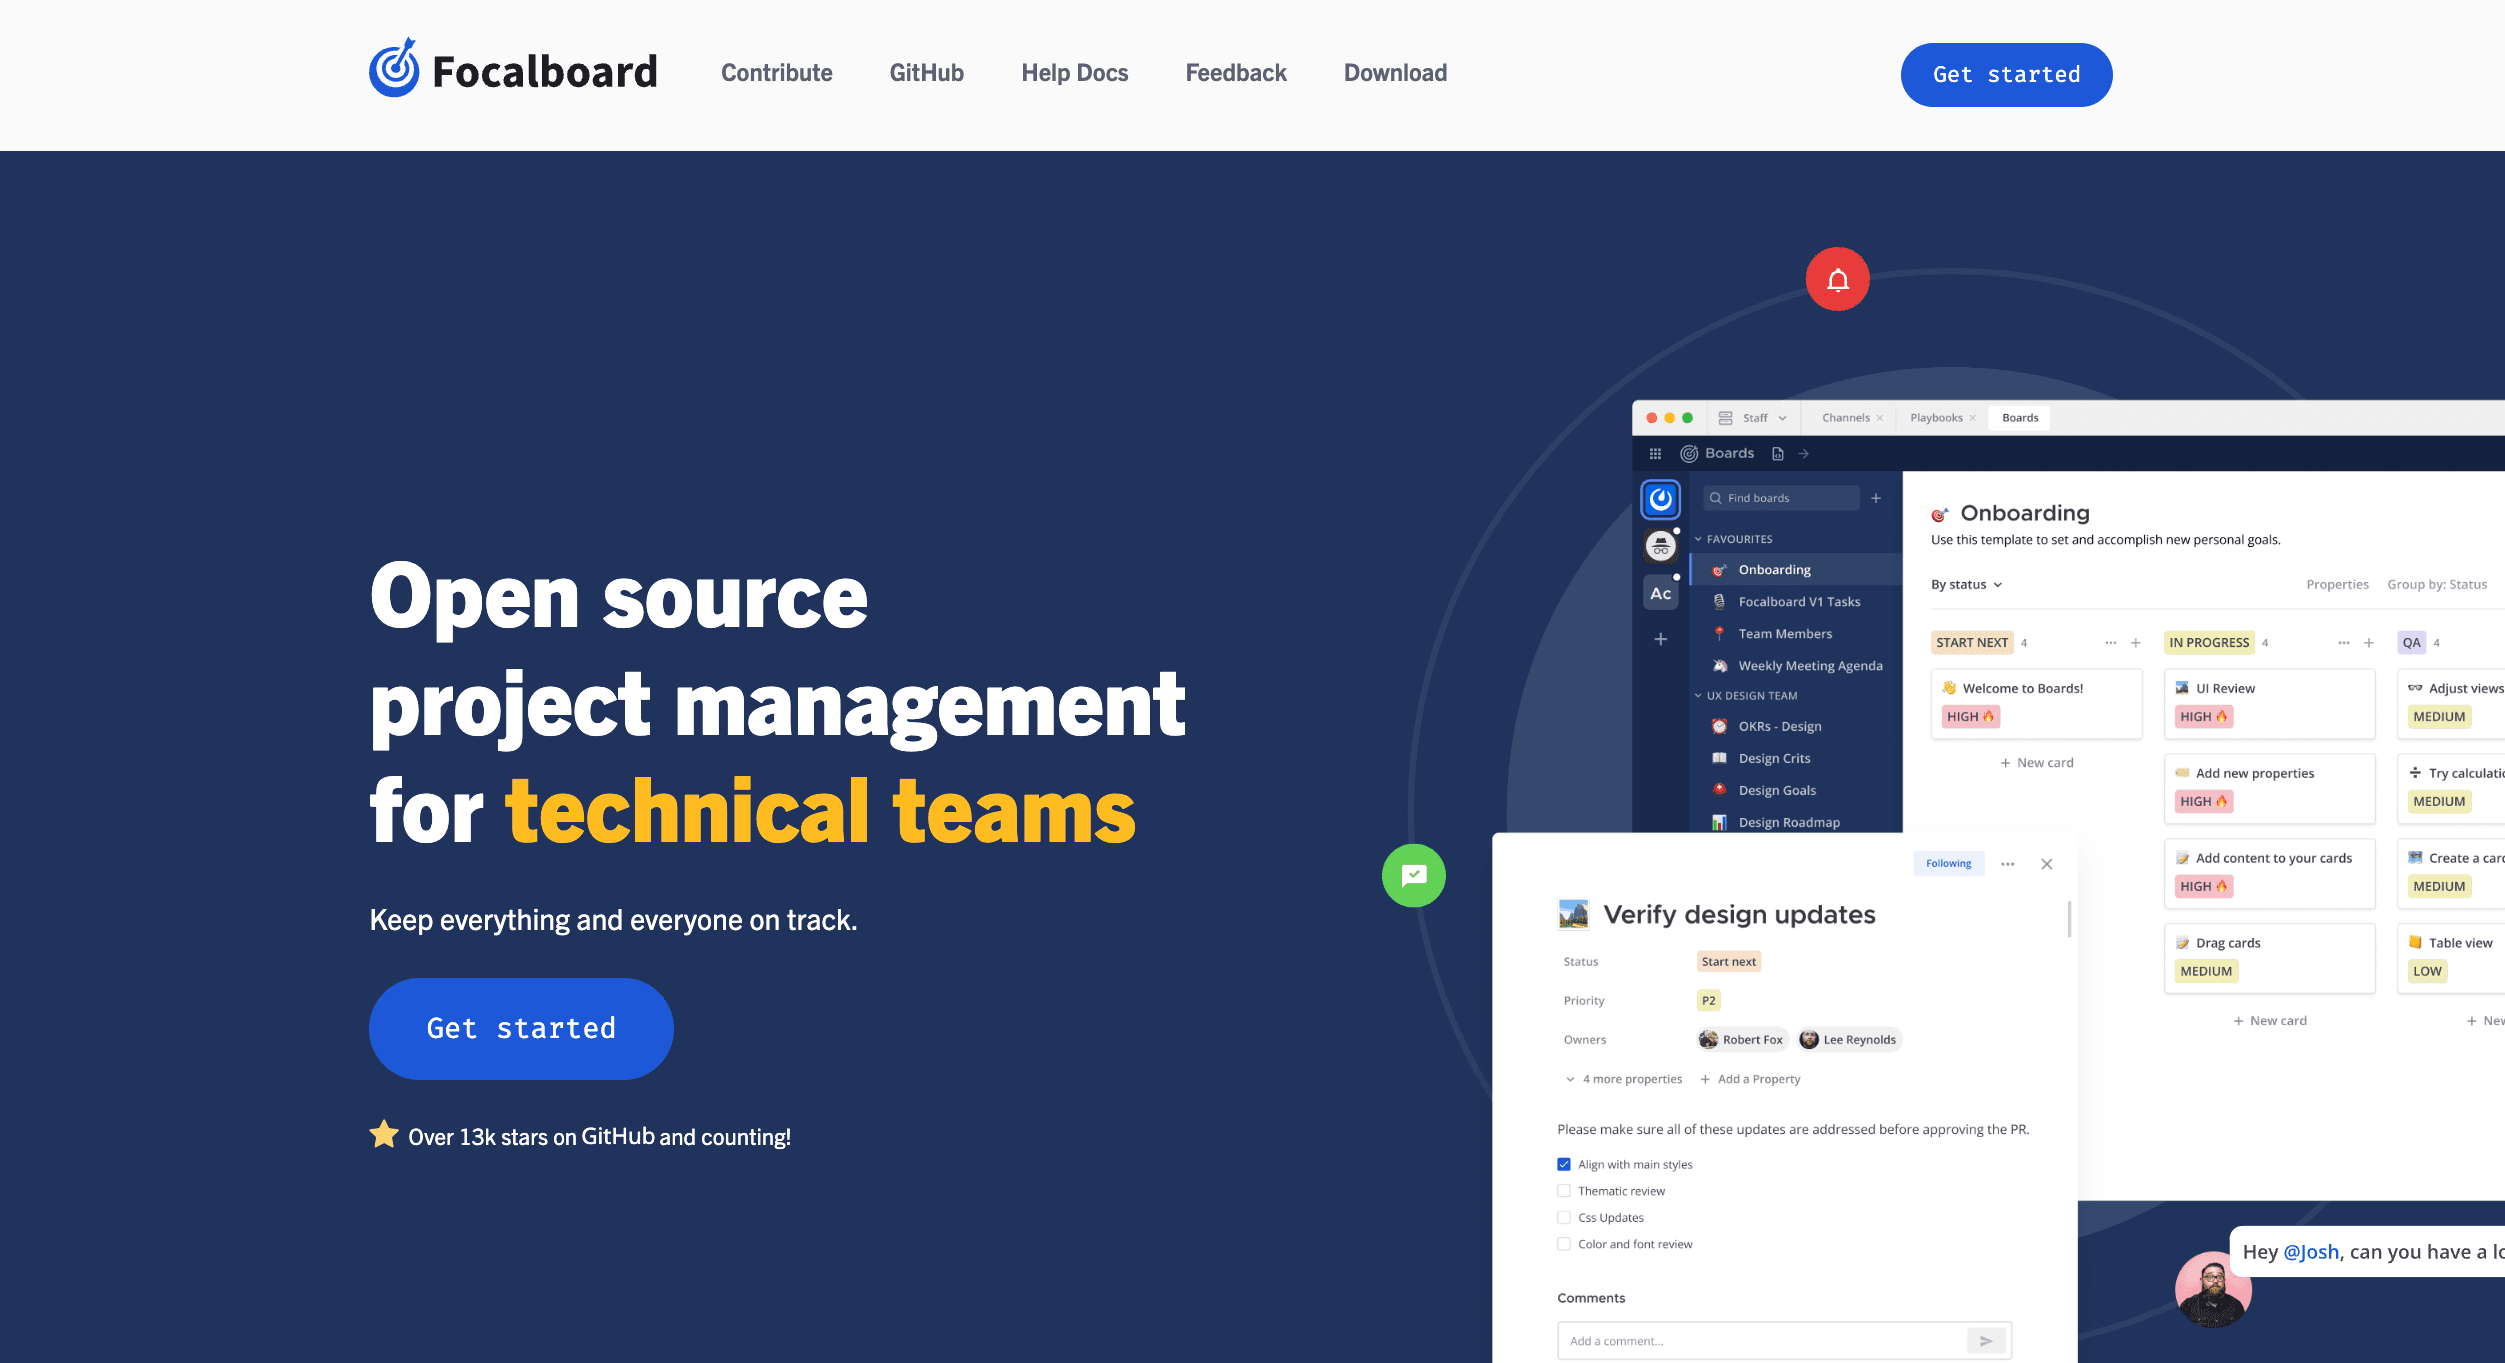Viewport: 2505px width, 1363px height.
Task: Change the P2 priority value
Action: coord(1708,1001)
